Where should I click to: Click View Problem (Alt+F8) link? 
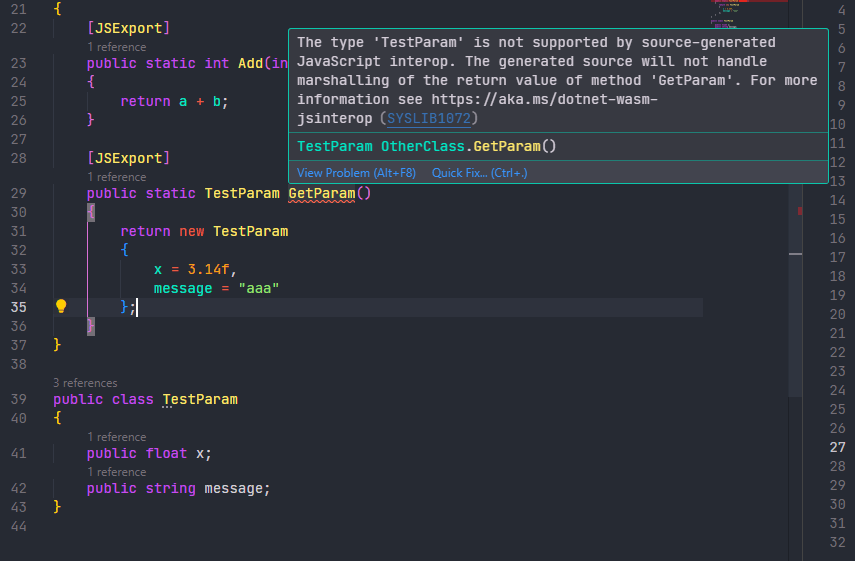point(356,173)
